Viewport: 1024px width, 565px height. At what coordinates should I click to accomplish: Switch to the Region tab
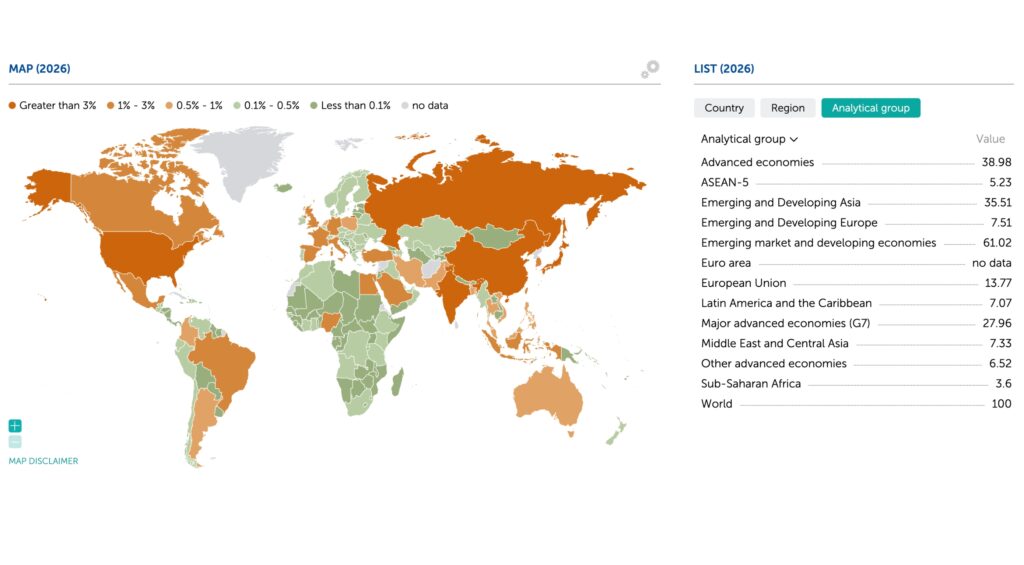click(787, 108)
